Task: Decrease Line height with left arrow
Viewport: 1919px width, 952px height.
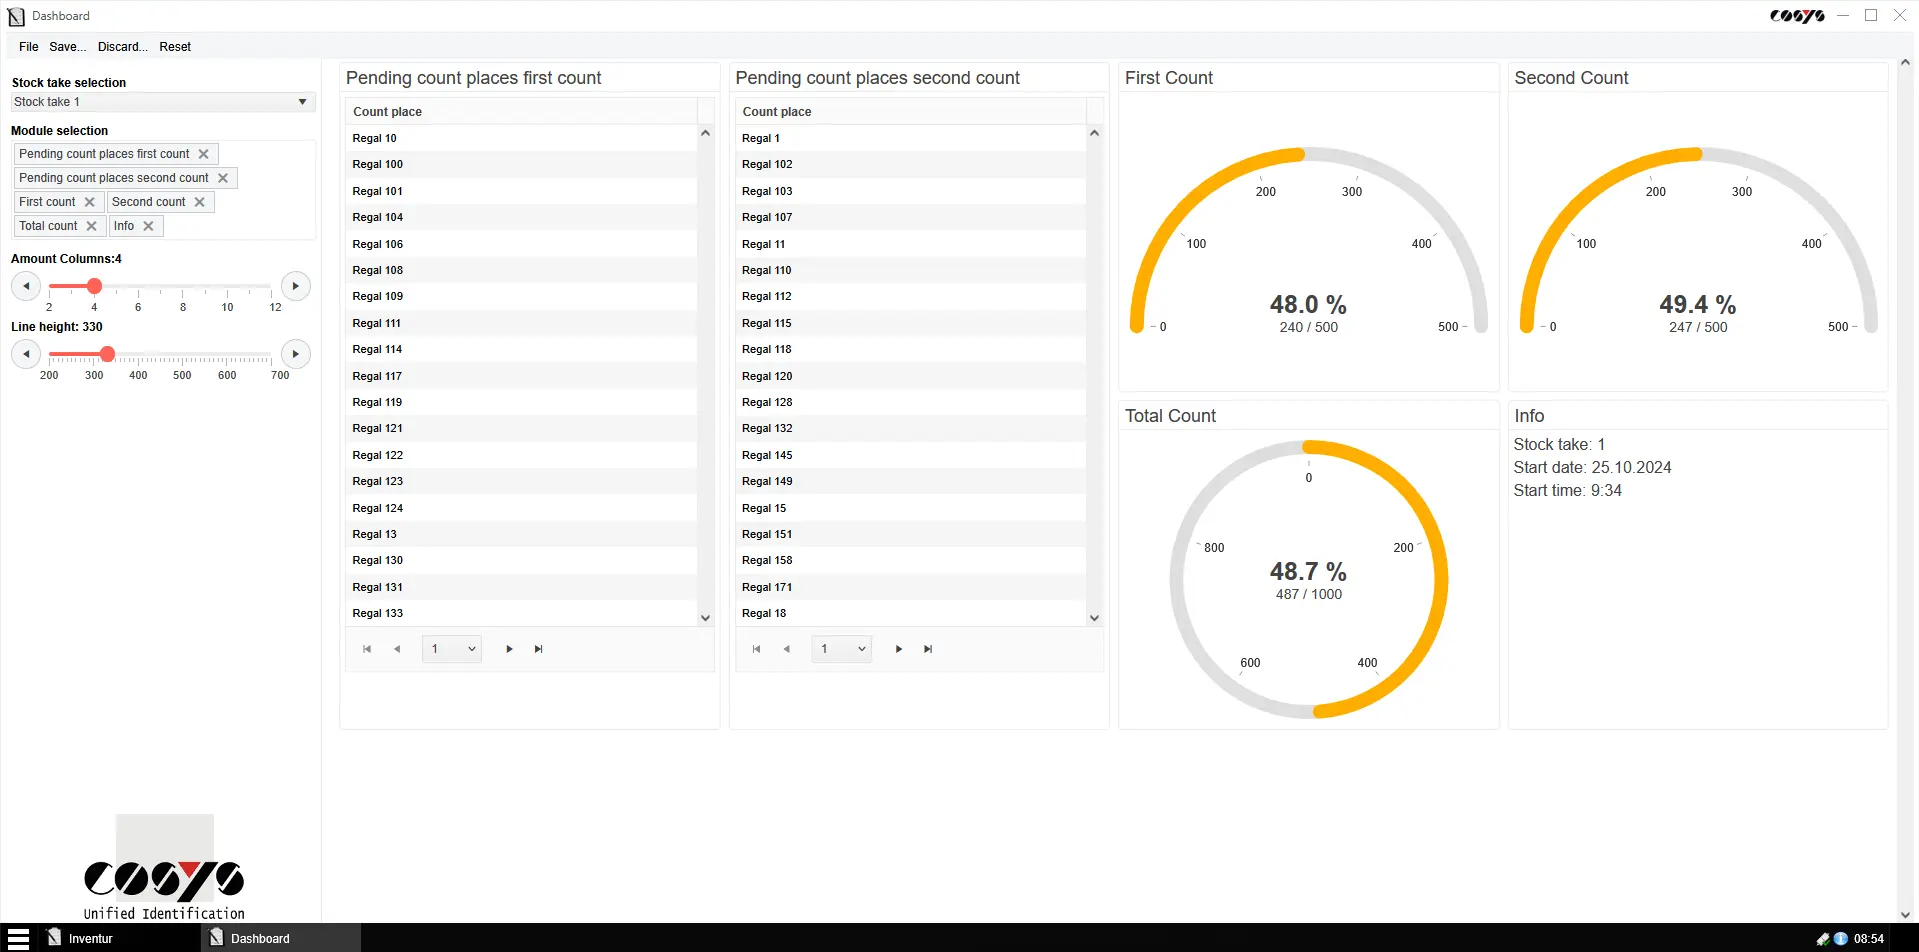Action: tap(26, 354)
